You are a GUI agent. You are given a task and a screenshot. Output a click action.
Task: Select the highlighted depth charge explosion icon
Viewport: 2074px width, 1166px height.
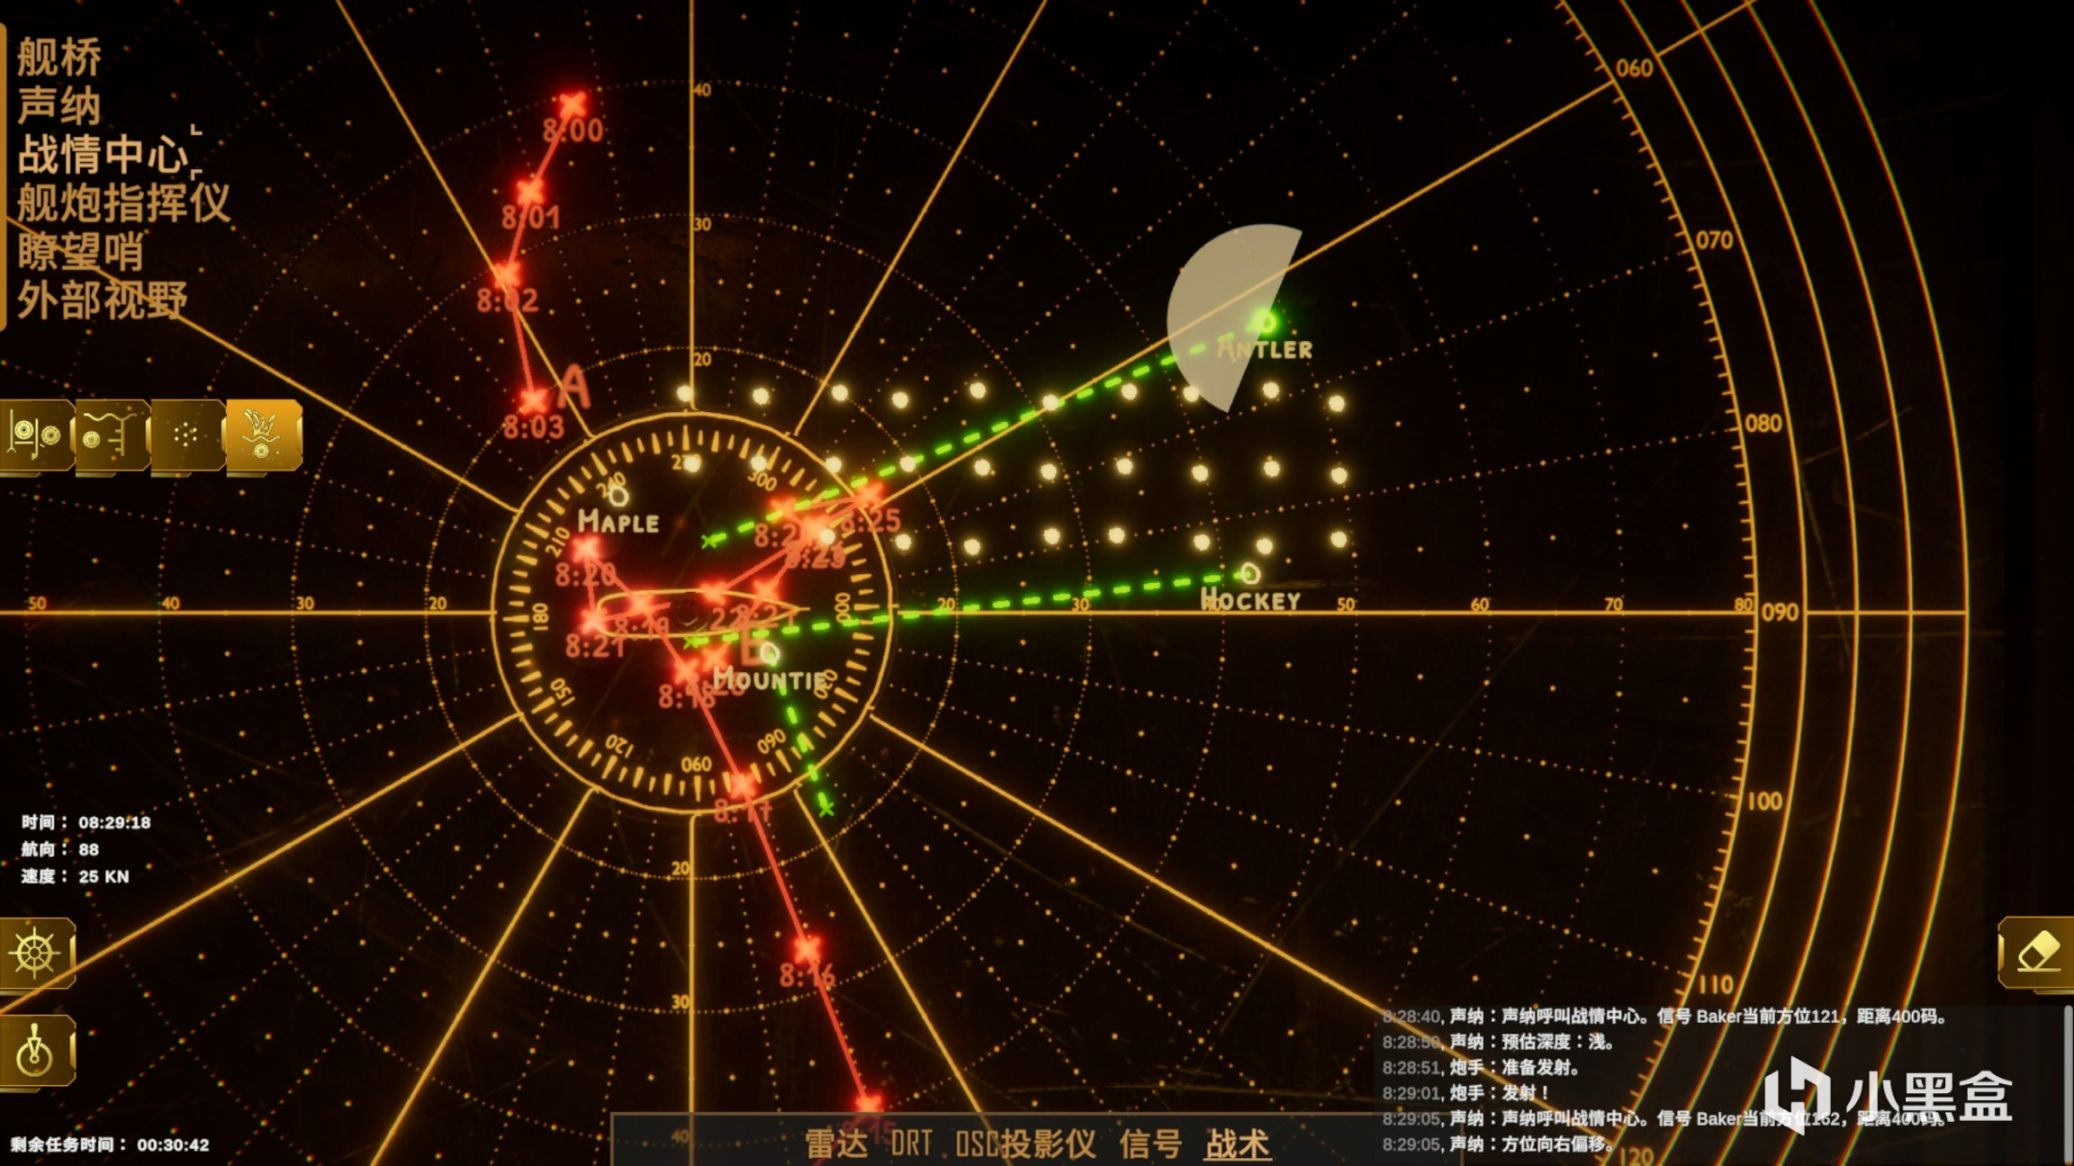tap(262, 436)
